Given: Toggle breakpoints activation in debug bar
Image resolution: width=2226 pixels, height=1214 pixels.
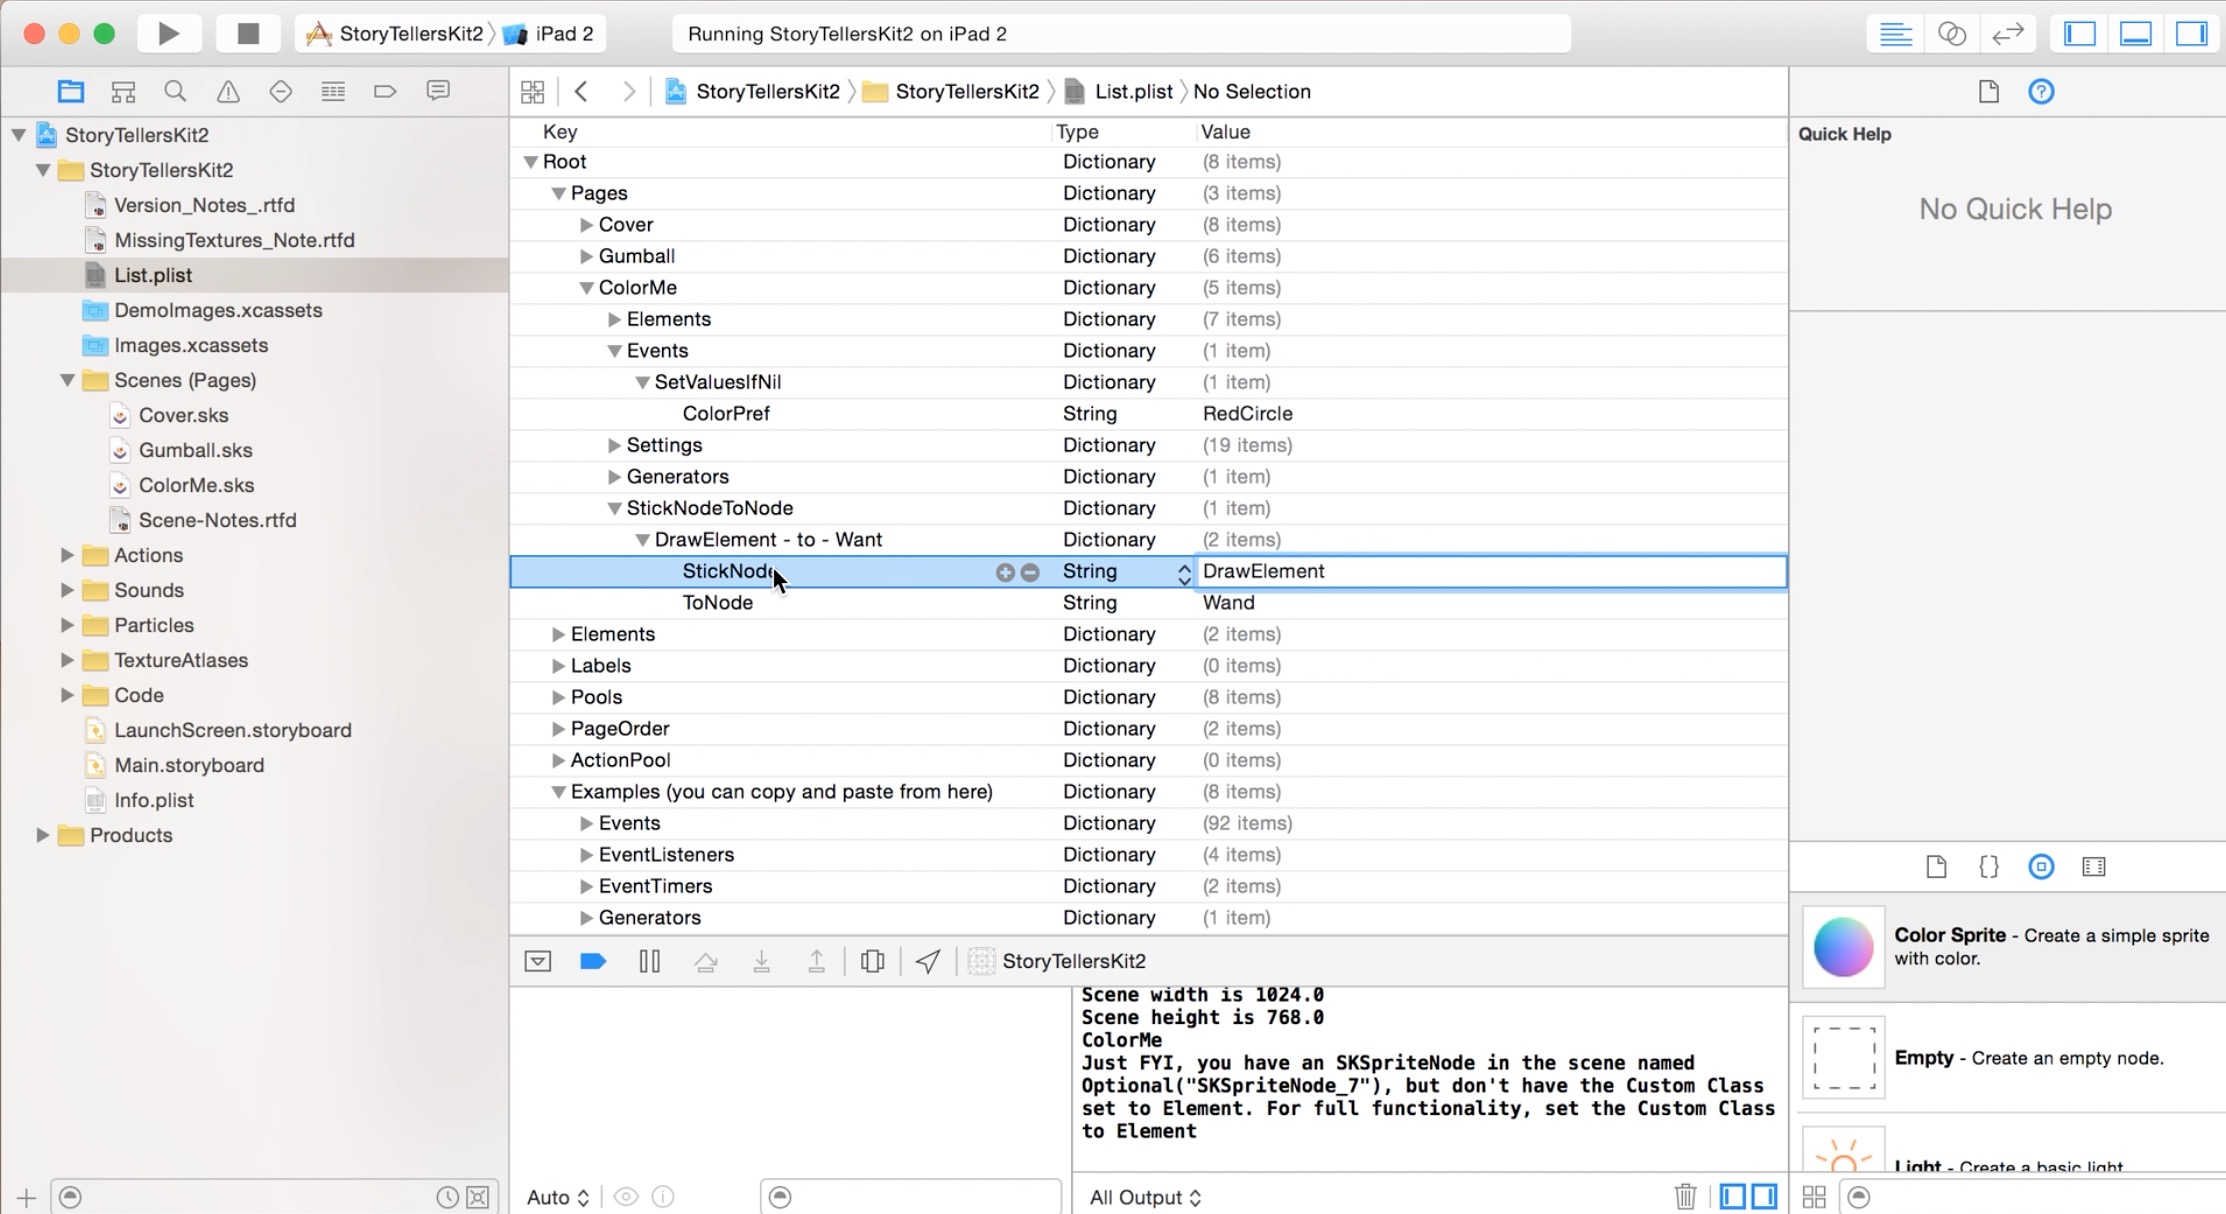Looking at the screenshot, I should click(x=593, y=961).
